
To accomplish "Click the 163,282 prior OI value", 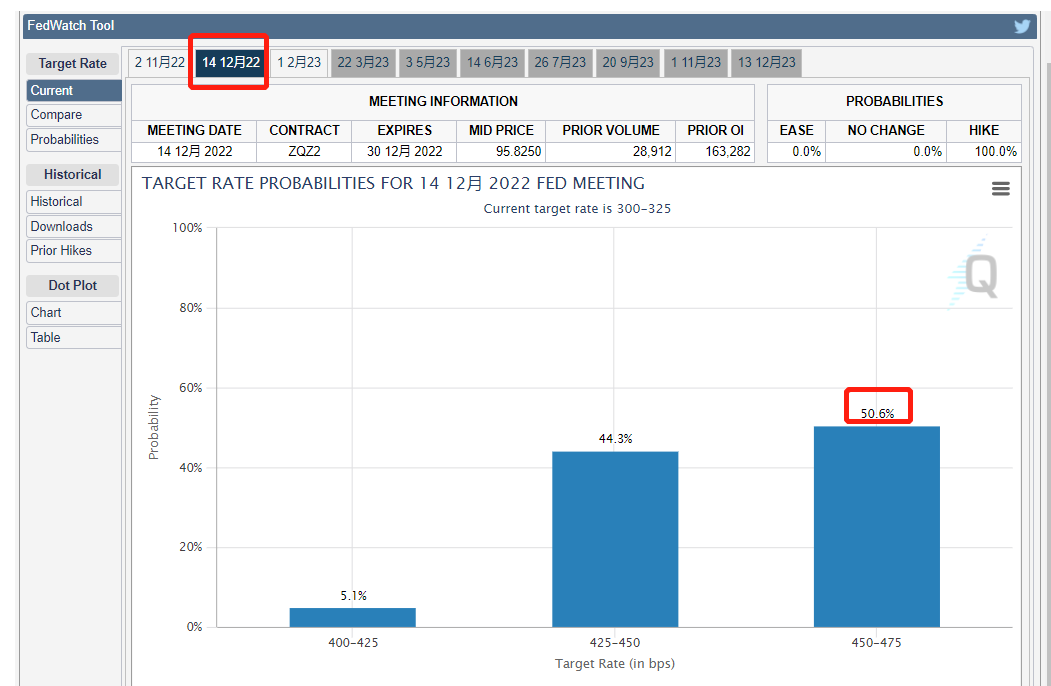I will [x=727, y=152].
